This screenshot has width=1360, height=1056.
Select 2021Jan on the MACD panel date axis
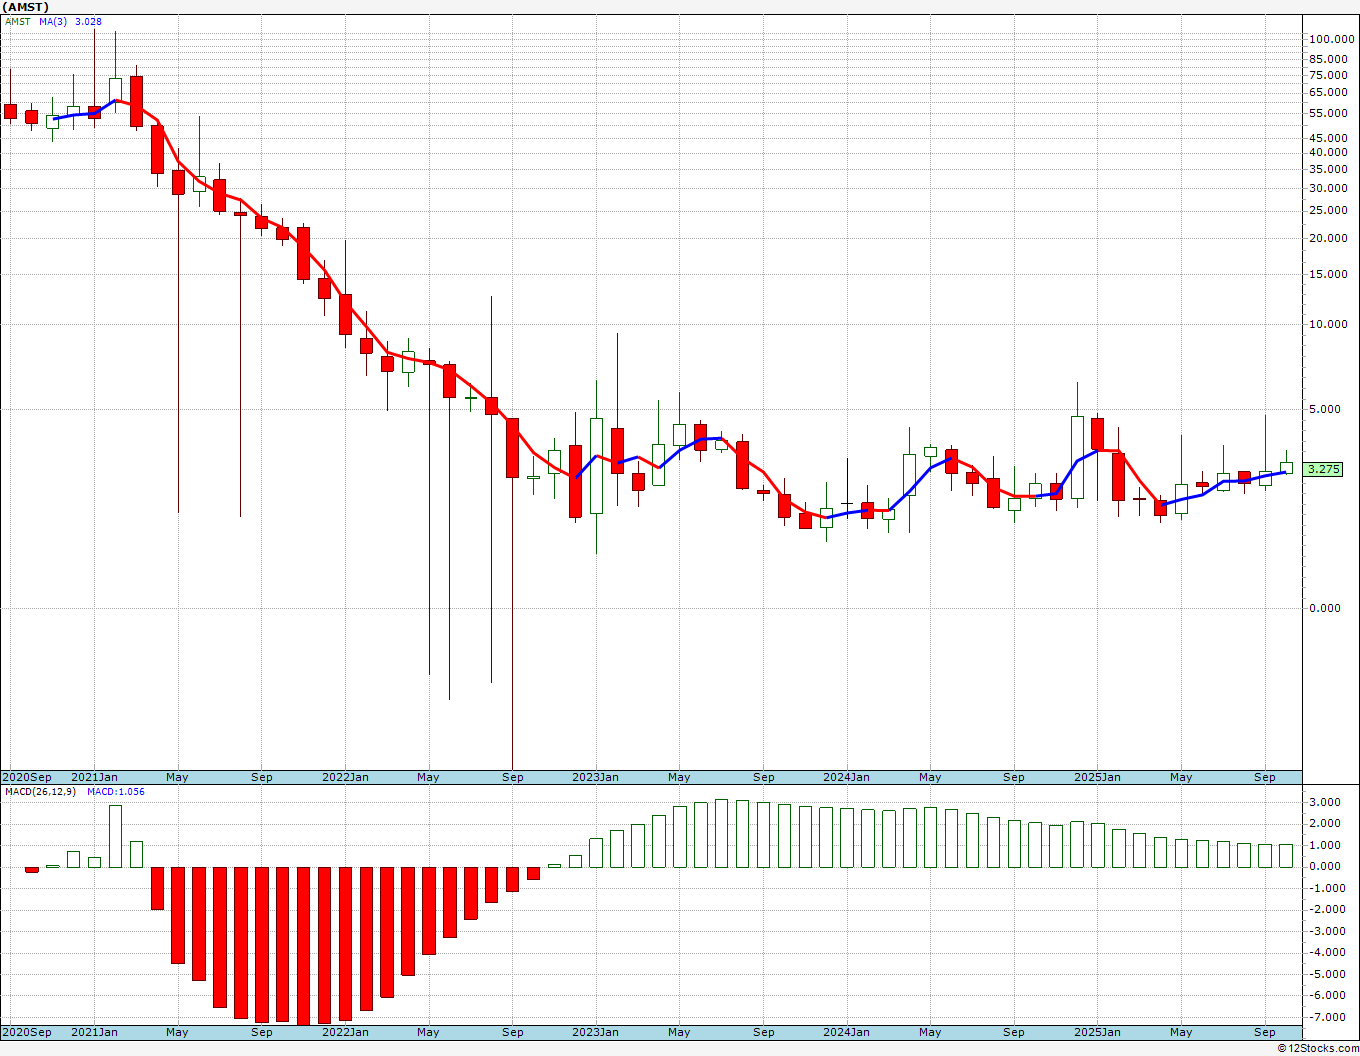[95, 1032]
